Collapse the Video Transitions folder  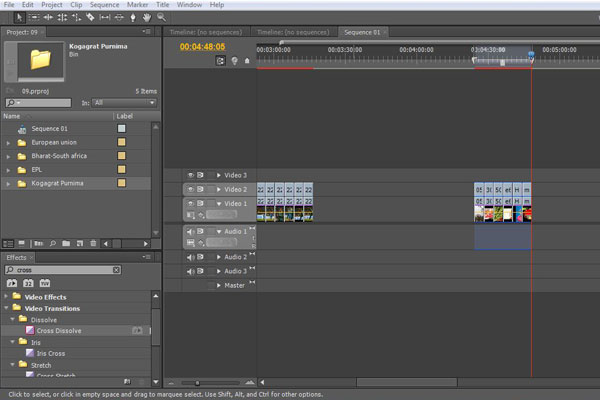tap(8, 308)
